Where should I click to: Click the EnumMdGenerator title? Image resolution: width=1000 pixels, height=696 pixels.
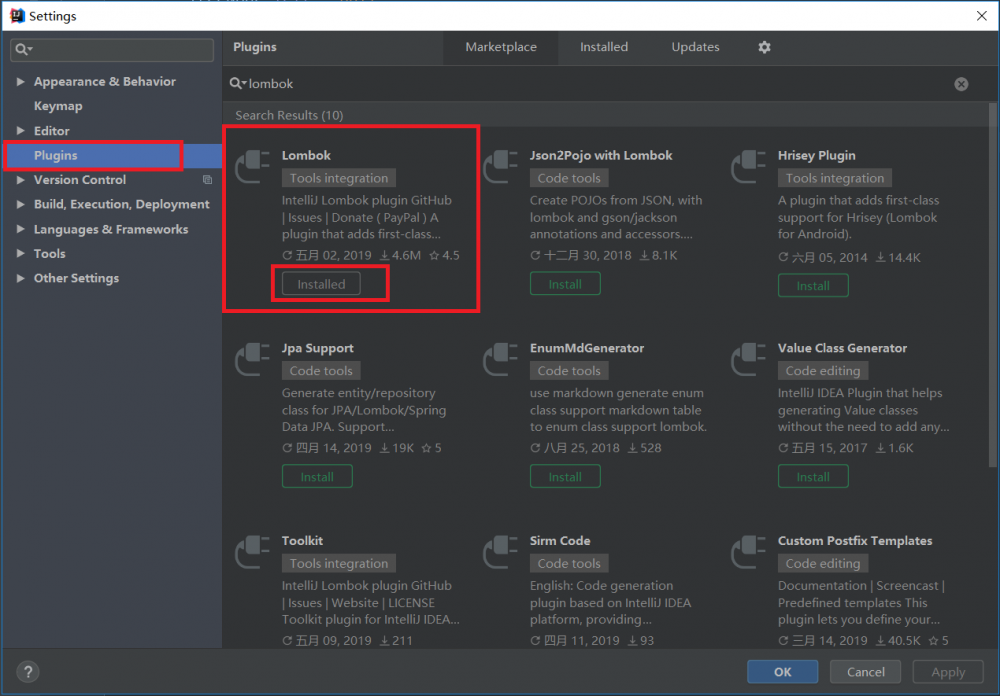coord(587,348)
